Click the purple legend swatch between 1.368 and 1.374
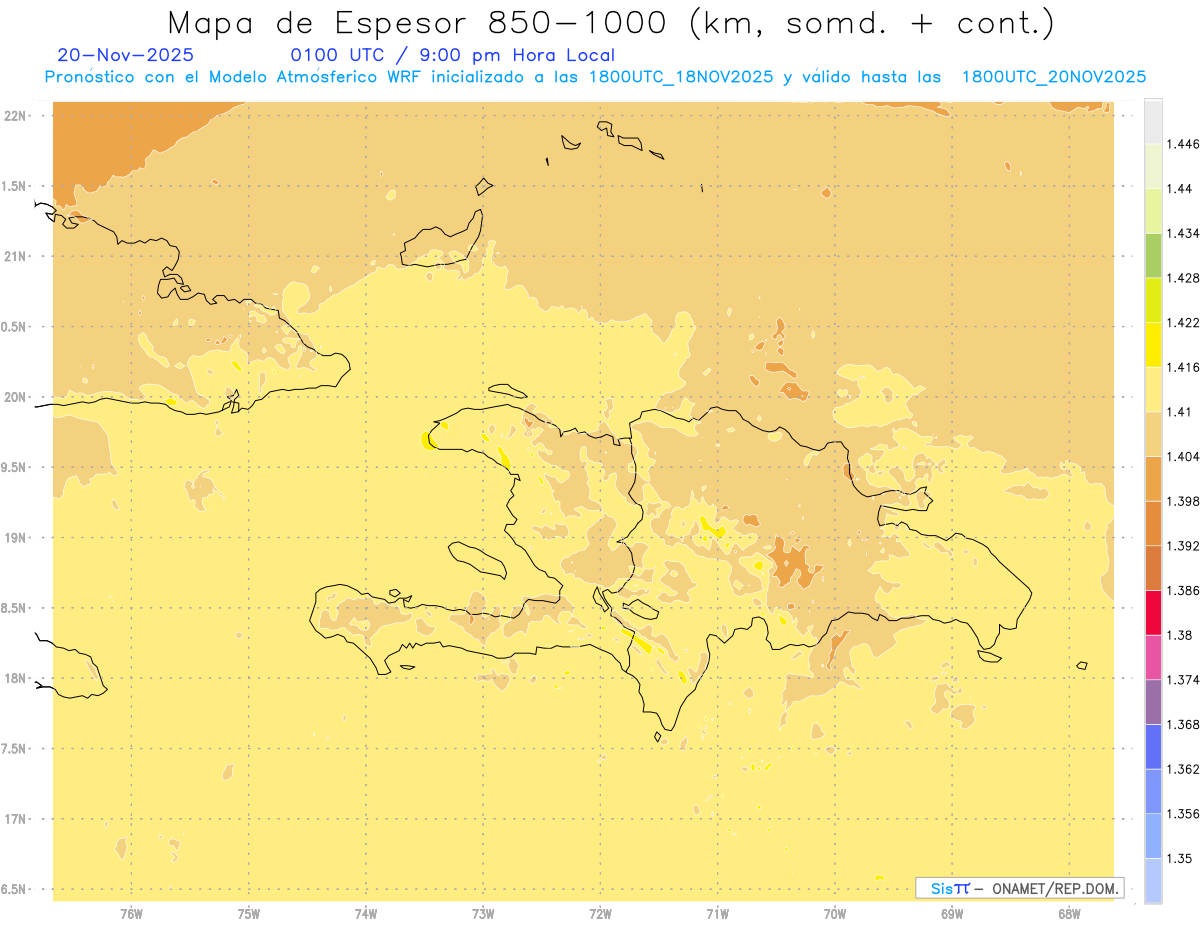Viewport: 1200px width, 927px height. pyautogui.click(x=1153, y=701)
